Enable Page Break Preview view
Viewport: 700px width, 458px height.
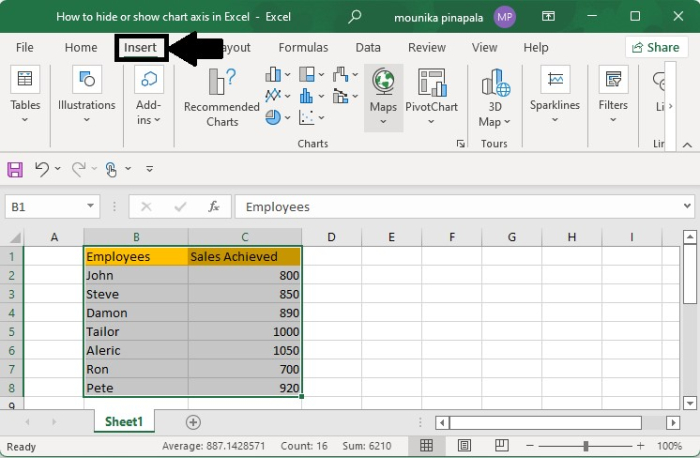[x=500, y=446]
